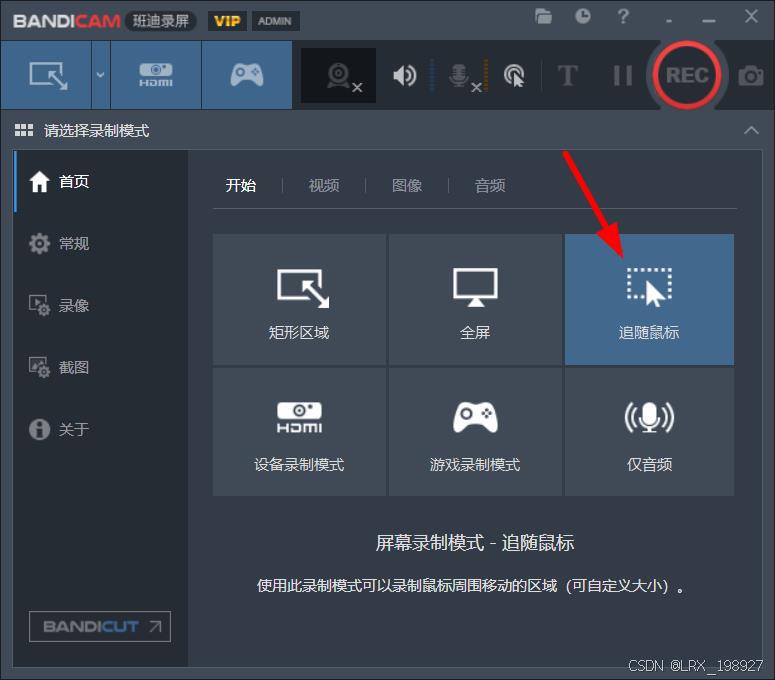Image resolution: width=775 pixels, height=680 pixels.
Task: Open 录像 video settings in sidebar
Action: [101, 305]
